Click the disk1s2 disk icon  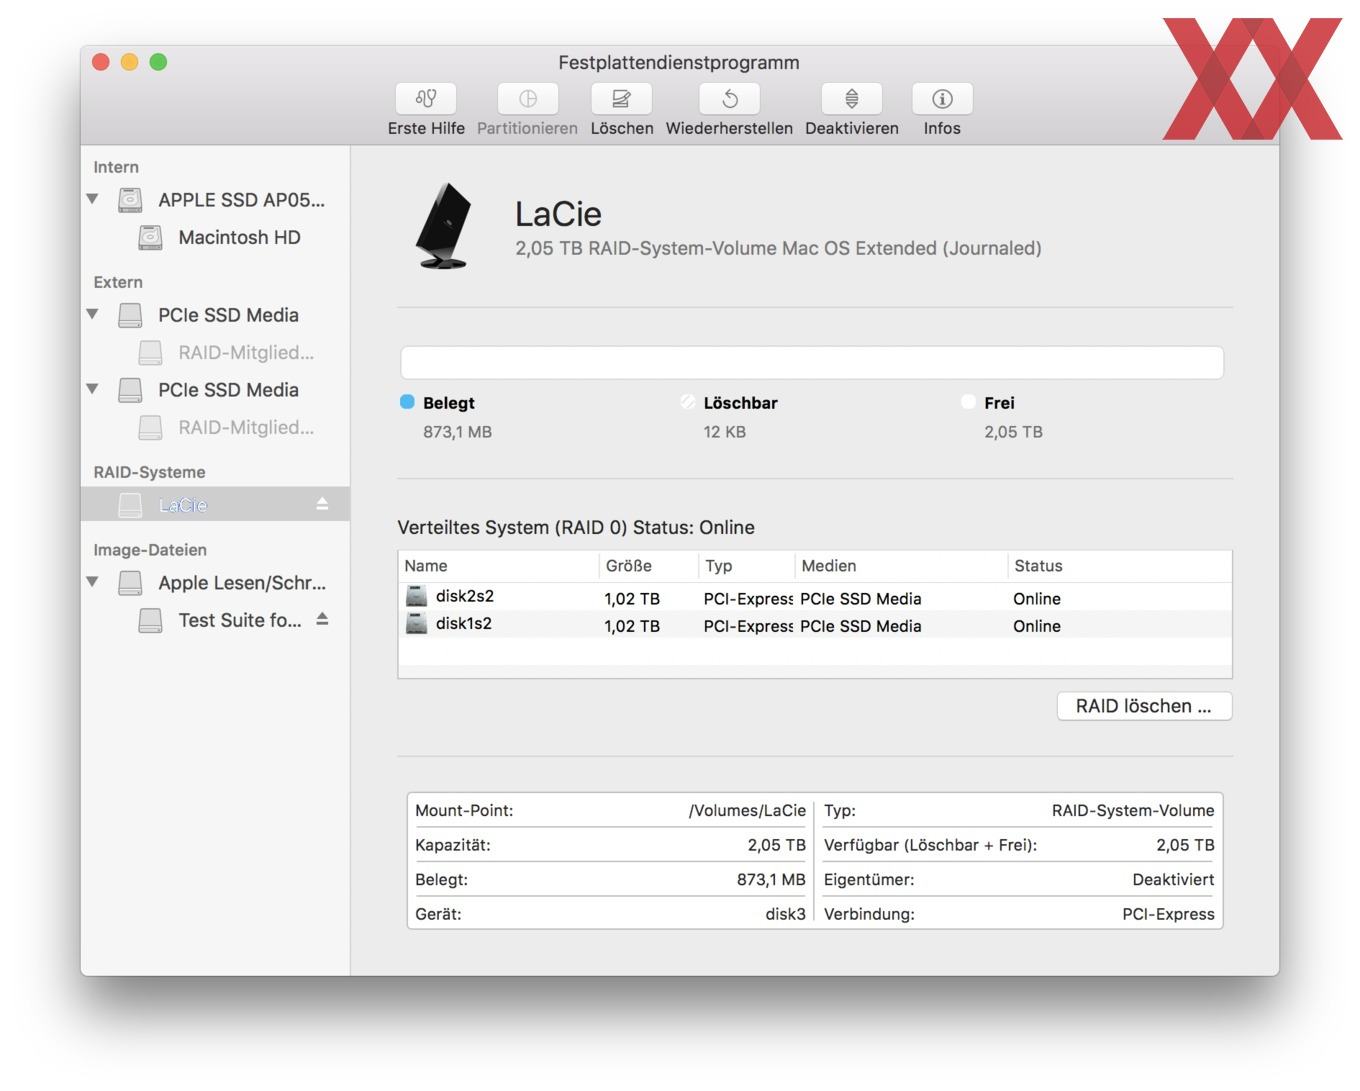tap(416, 624)
